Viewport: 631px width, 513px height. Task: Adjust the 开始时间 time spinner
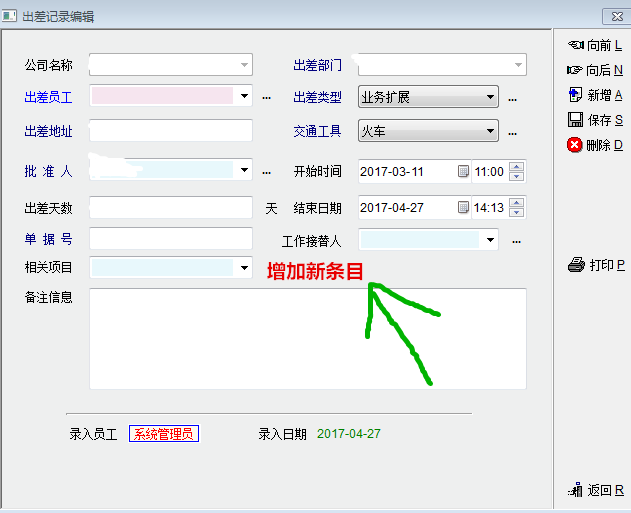pyautogui.click(x=517, y=171)
